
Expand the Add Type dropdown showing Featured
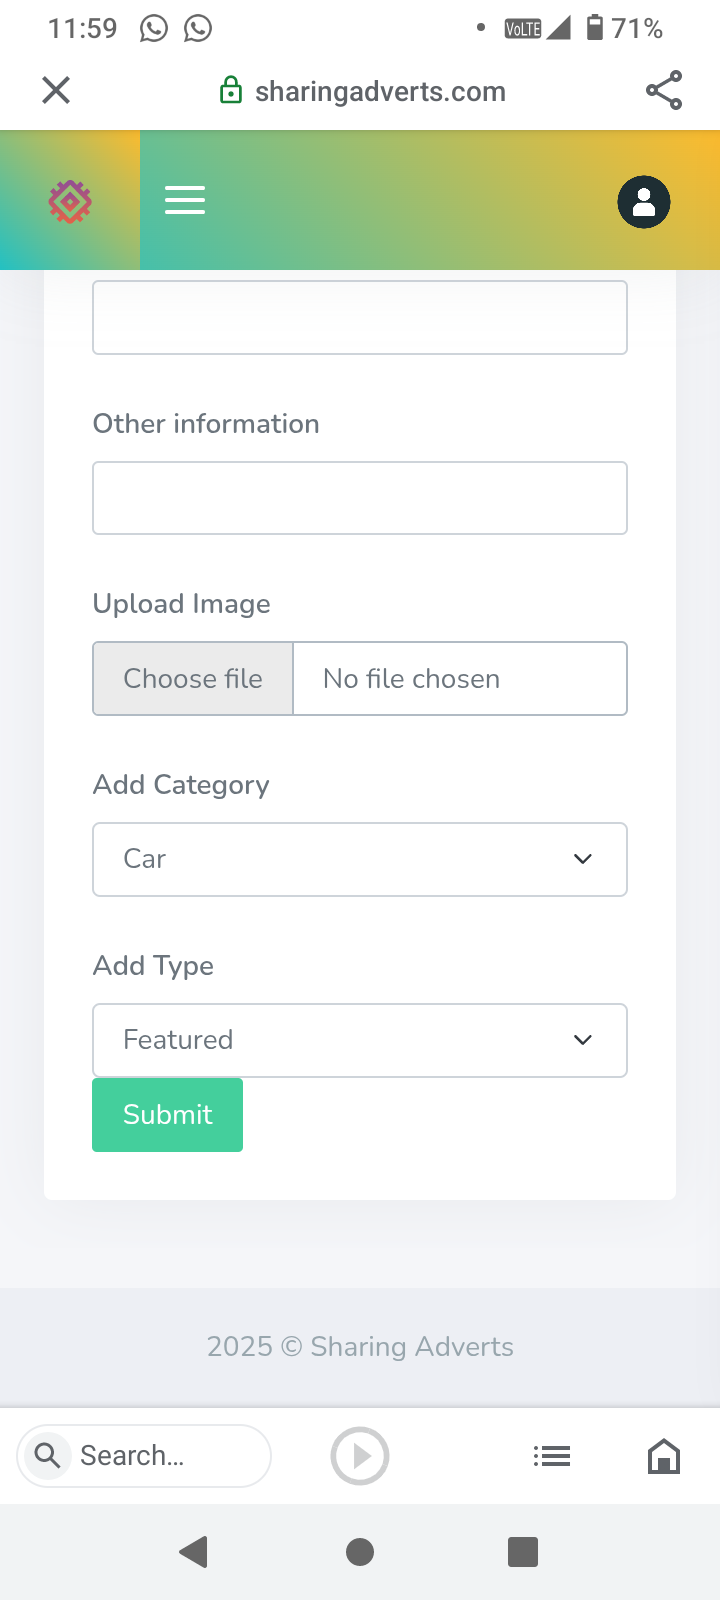(360, 1040)
